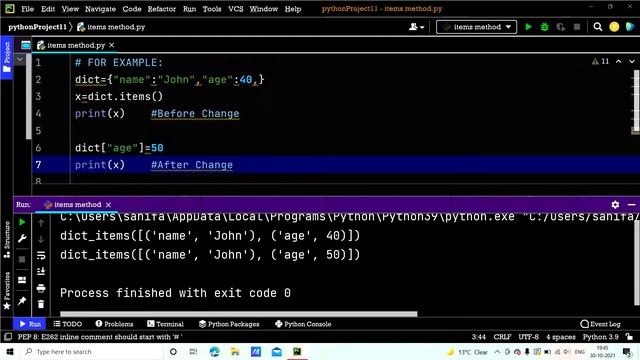Click the restore layout icon in Run panel
Image resolution: width=640 pixels, height=360 pixels.
point(22,280)
